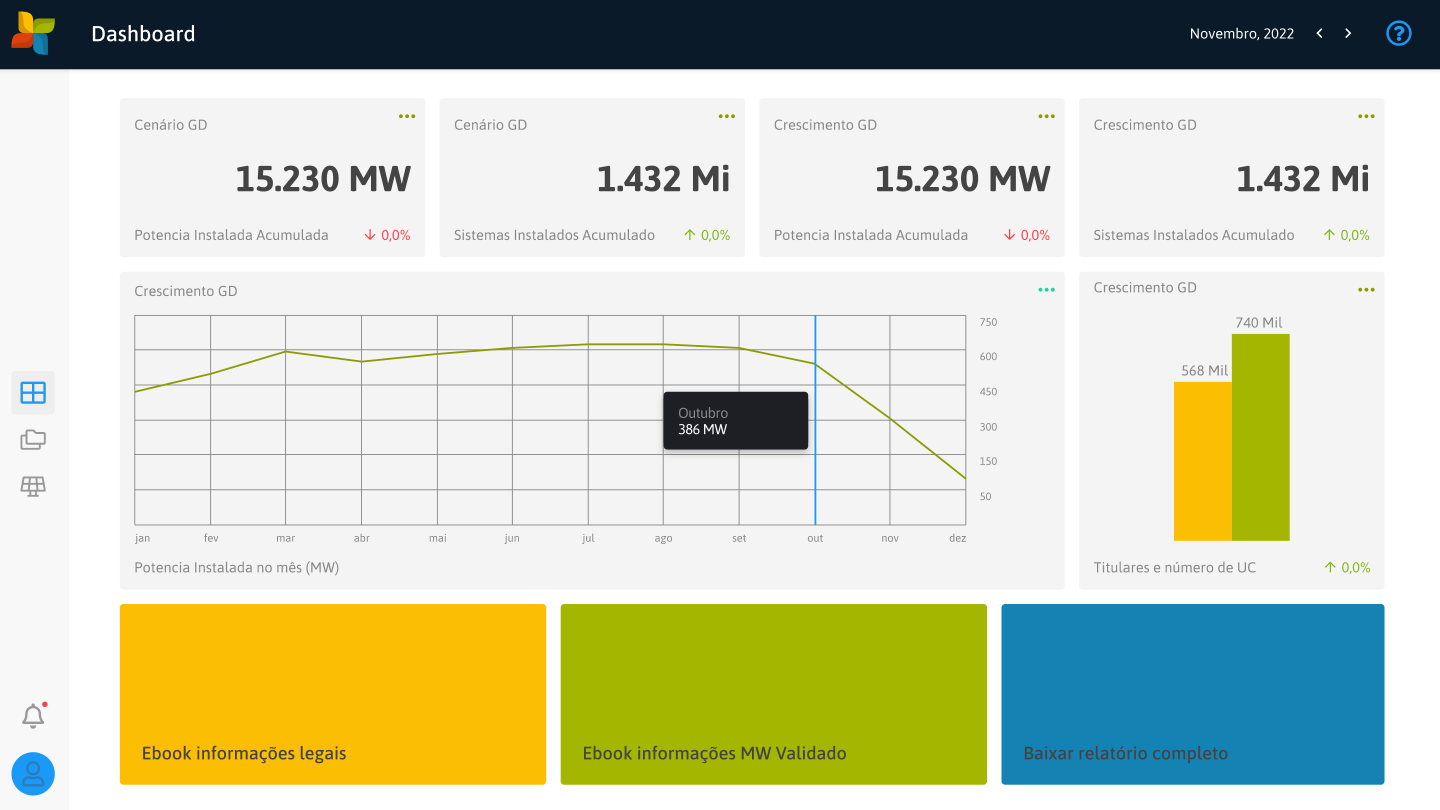Open the help question mark icon

(1398, 33)
